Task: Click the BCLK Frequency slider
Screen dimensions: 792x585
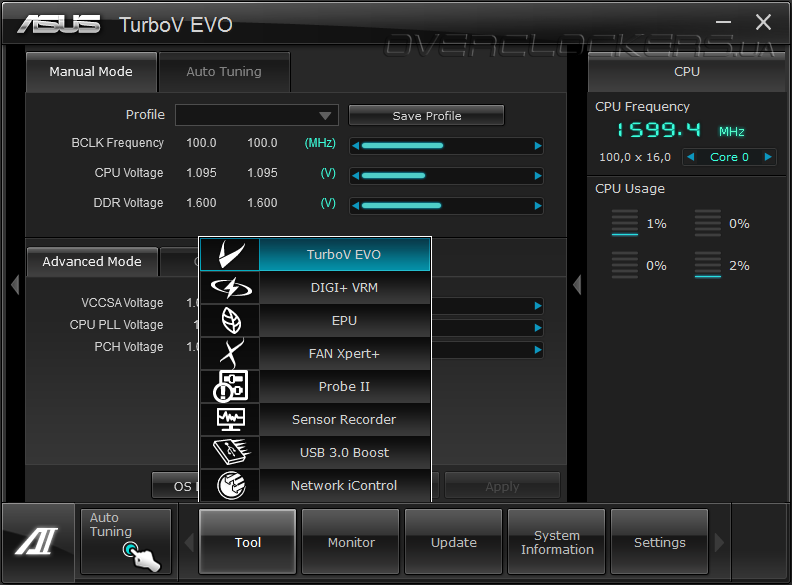Action: pos(447,146)
